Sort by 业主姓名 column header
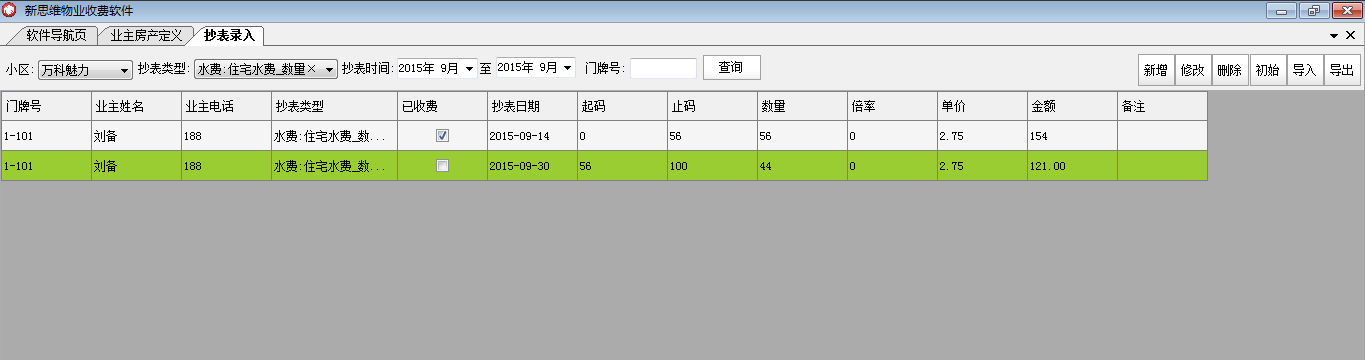Image resolution: width=1365 pixels, height=360 pixels. point(136,106)
